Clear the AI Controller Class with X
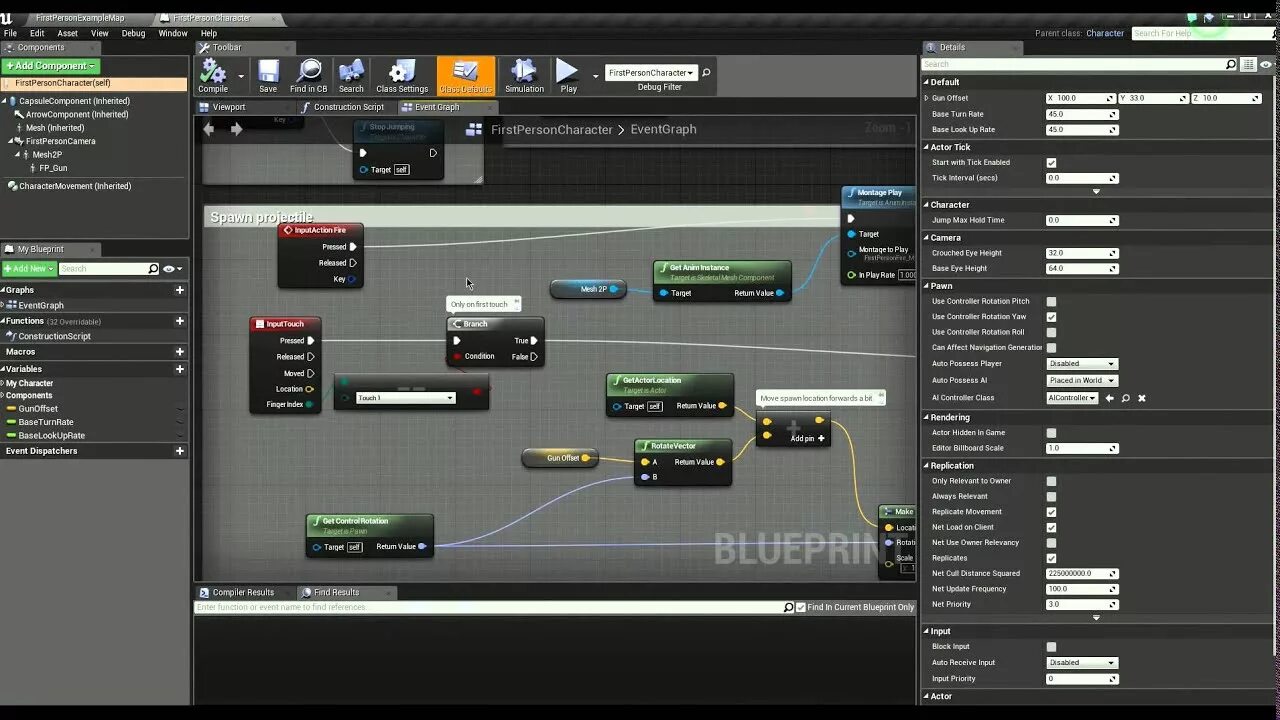Image resolution: width=1280 pixels, height=720 pixels. click(x=1142, y=398)
